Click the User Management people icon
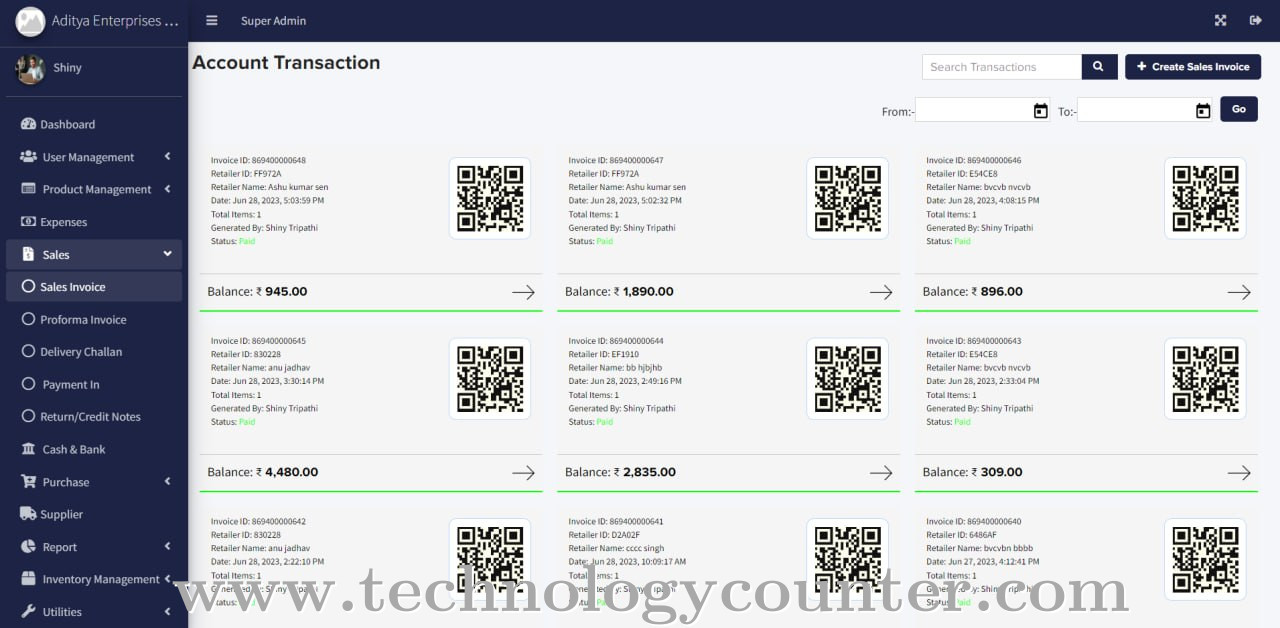The image size is (1280, 628). [x=28, y=157]
